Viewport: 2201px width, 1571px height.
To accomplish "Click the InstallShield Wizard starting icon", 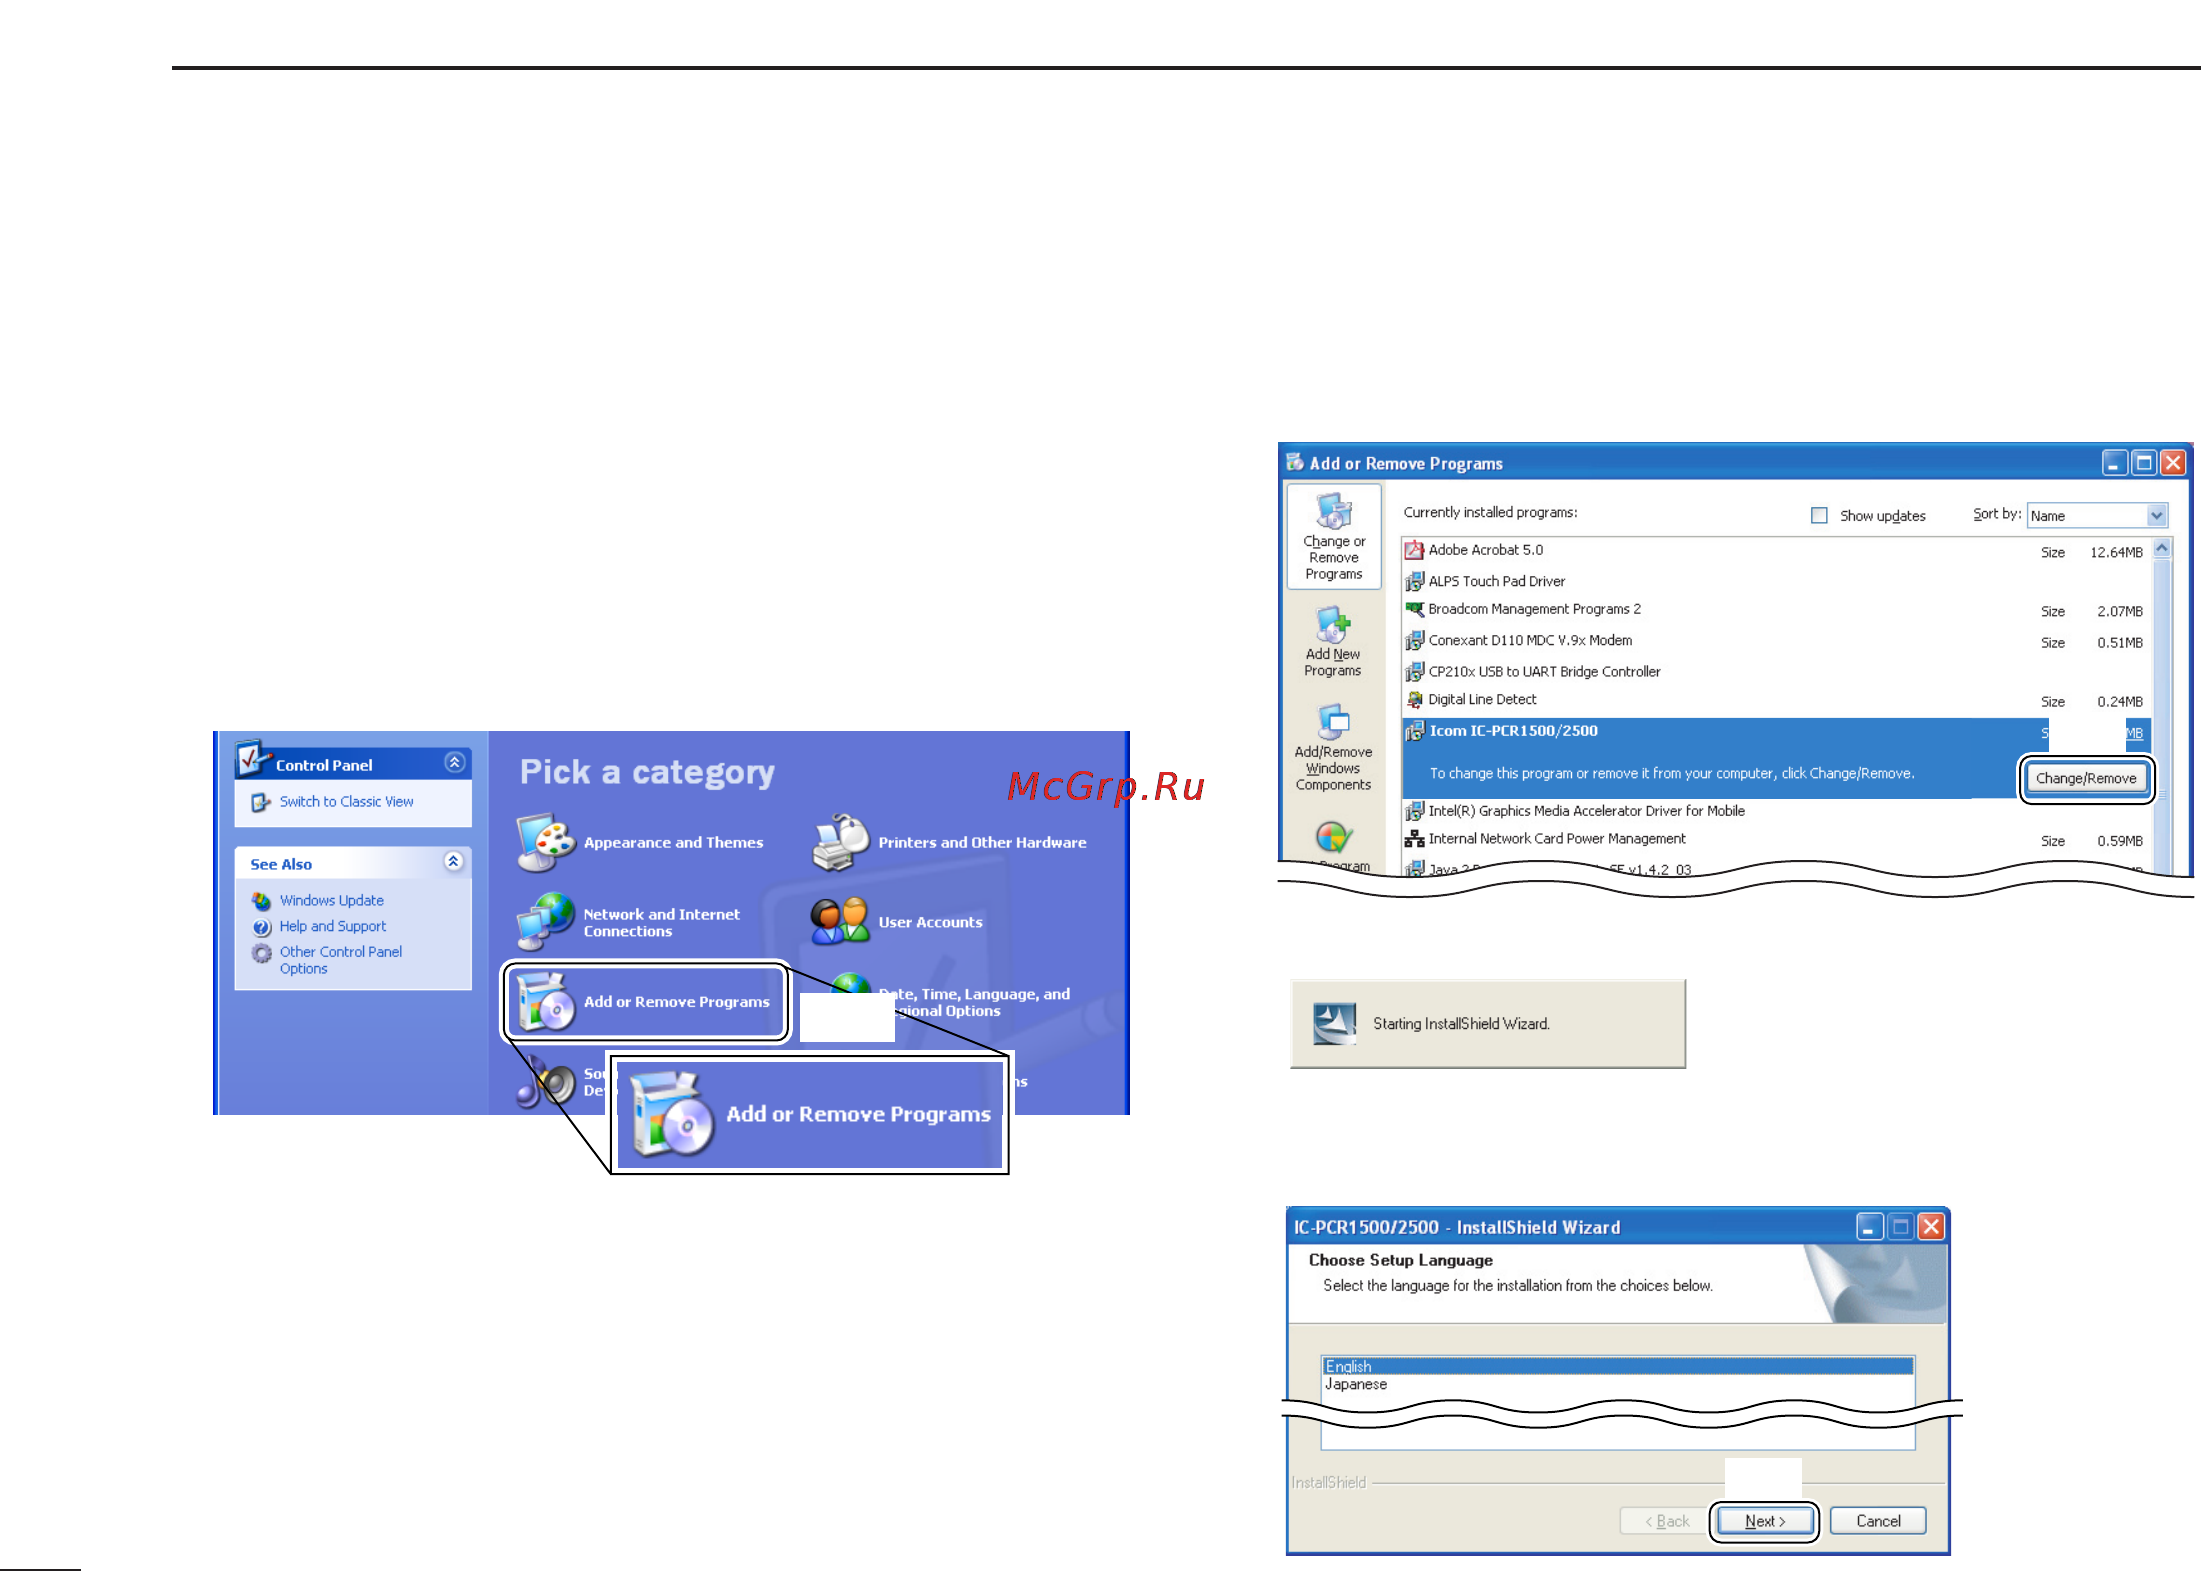I will click(1334, 1023).
